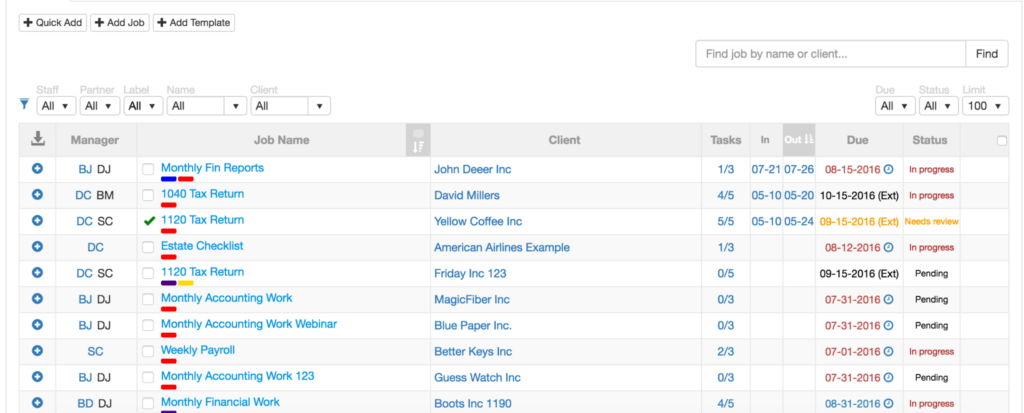Click clock icon next to 08-15-2016 due date
Screen dimensions: 1024x413
pyautogui.click(x=888, y=169)
